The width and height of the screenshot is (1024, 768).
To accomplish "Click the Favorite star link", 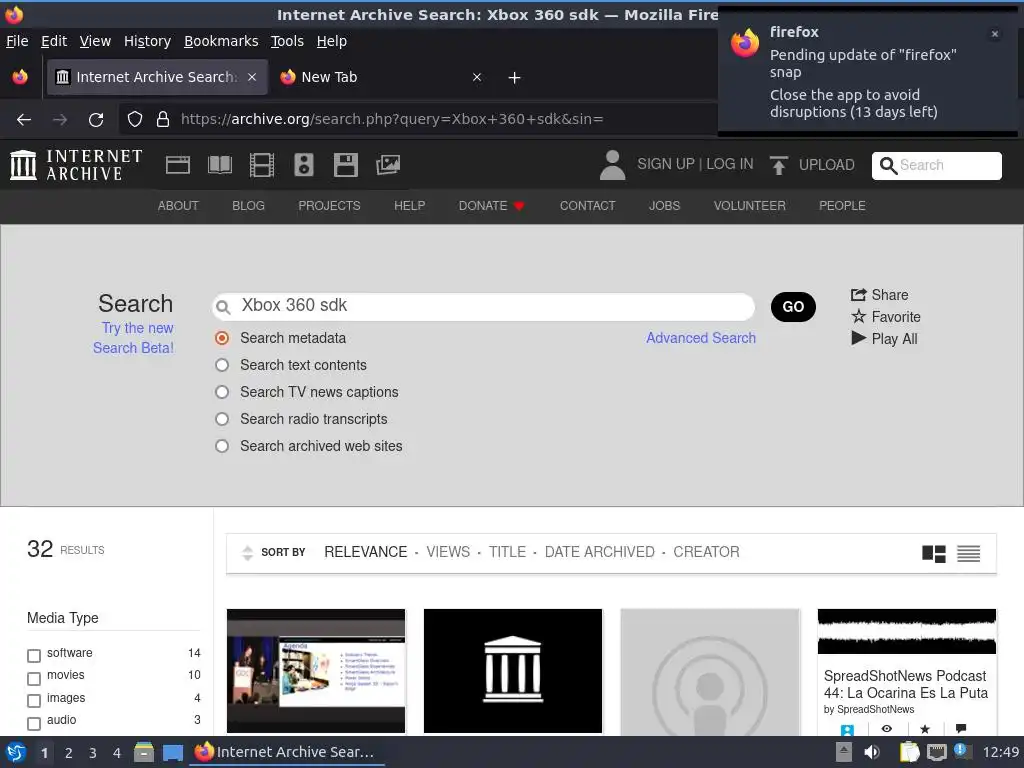I will [x=886, y=317].
